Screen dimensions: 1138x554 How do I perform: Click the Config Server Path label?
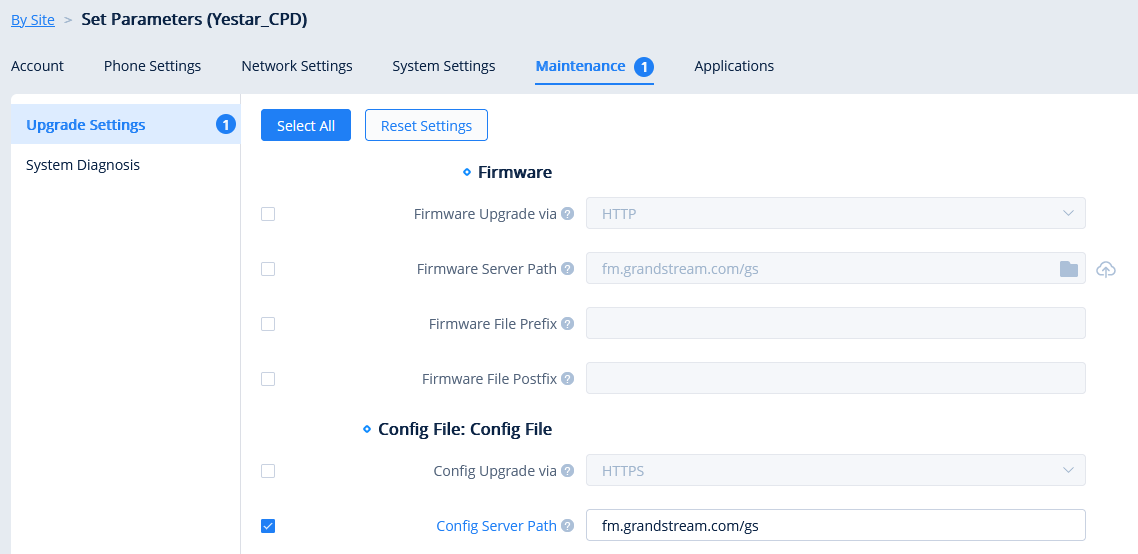(x=496, y=526)
